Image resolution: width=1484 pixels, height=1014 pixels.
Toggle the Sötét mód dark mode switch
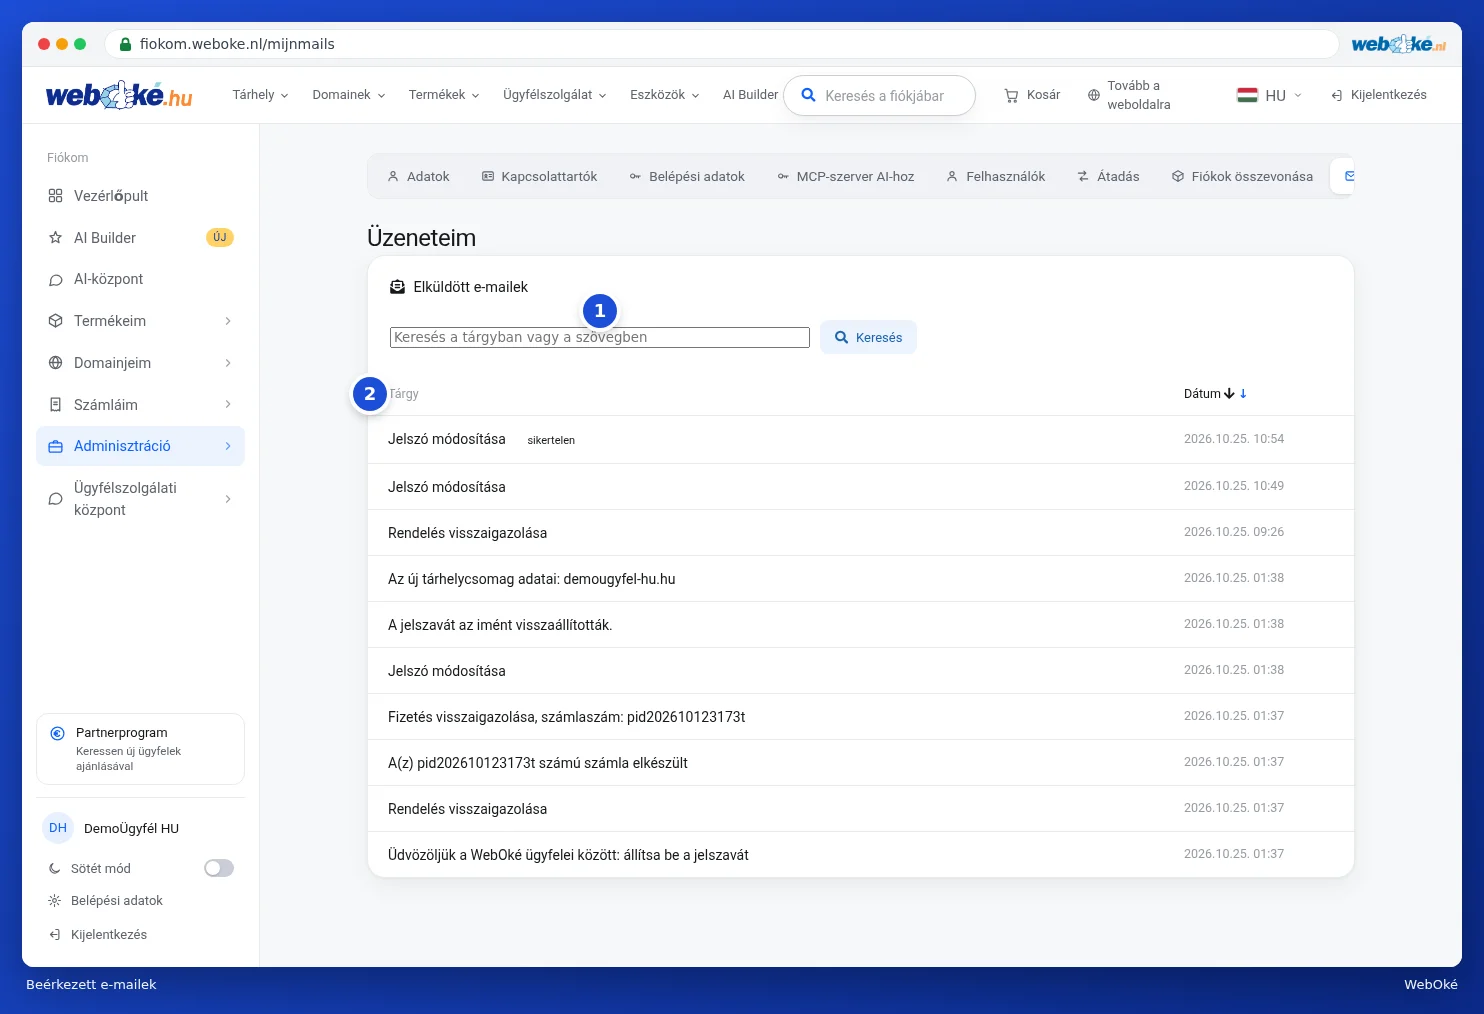tap(219, 868)
